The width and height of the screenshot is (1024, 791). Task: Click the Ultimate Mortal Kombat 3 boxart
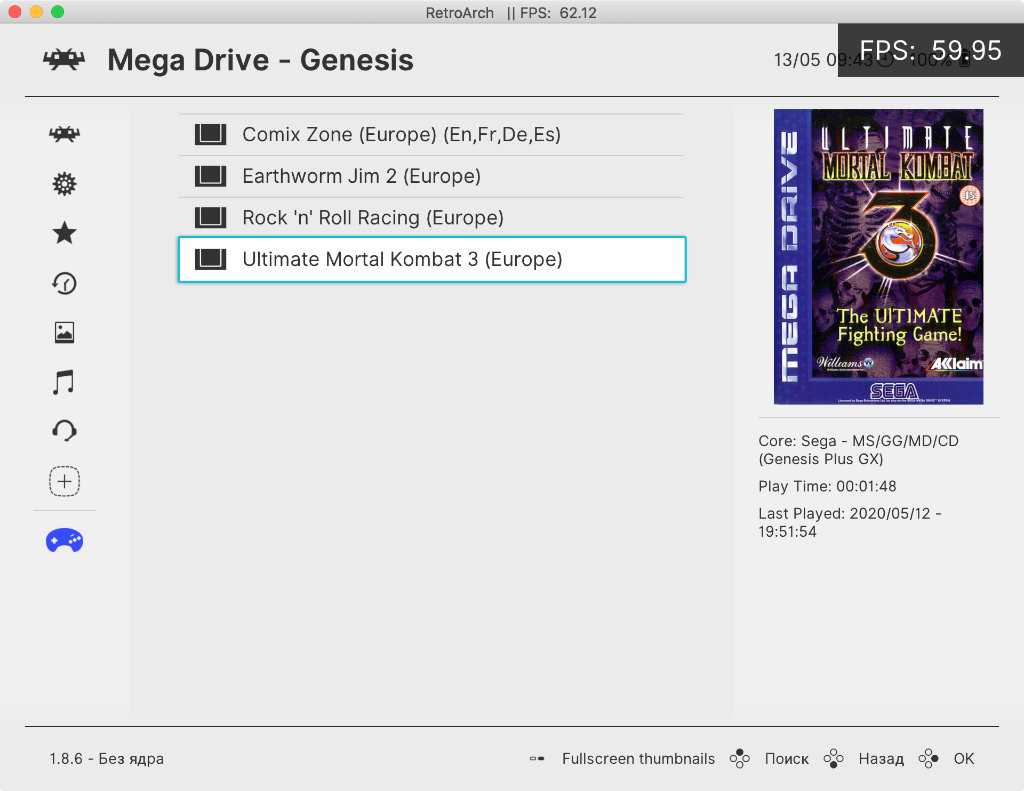click(878, 256)
